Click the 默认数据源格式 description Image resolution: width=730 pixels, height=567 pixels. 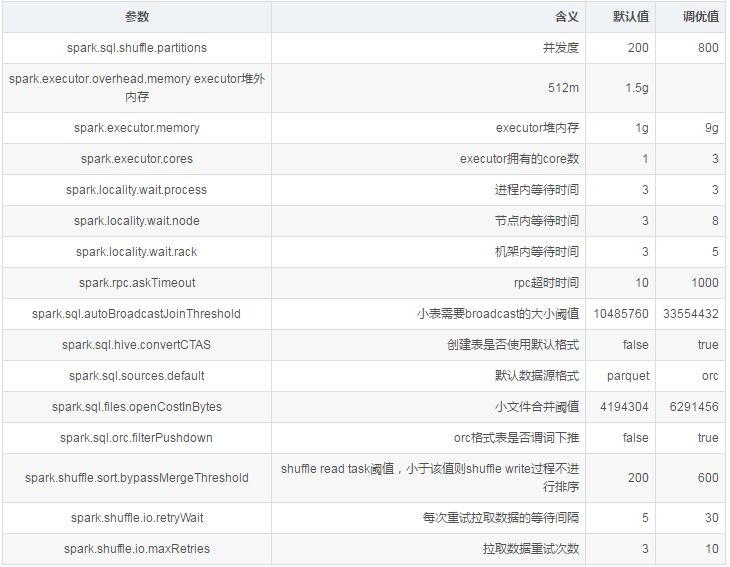click(x=537, y=376)
